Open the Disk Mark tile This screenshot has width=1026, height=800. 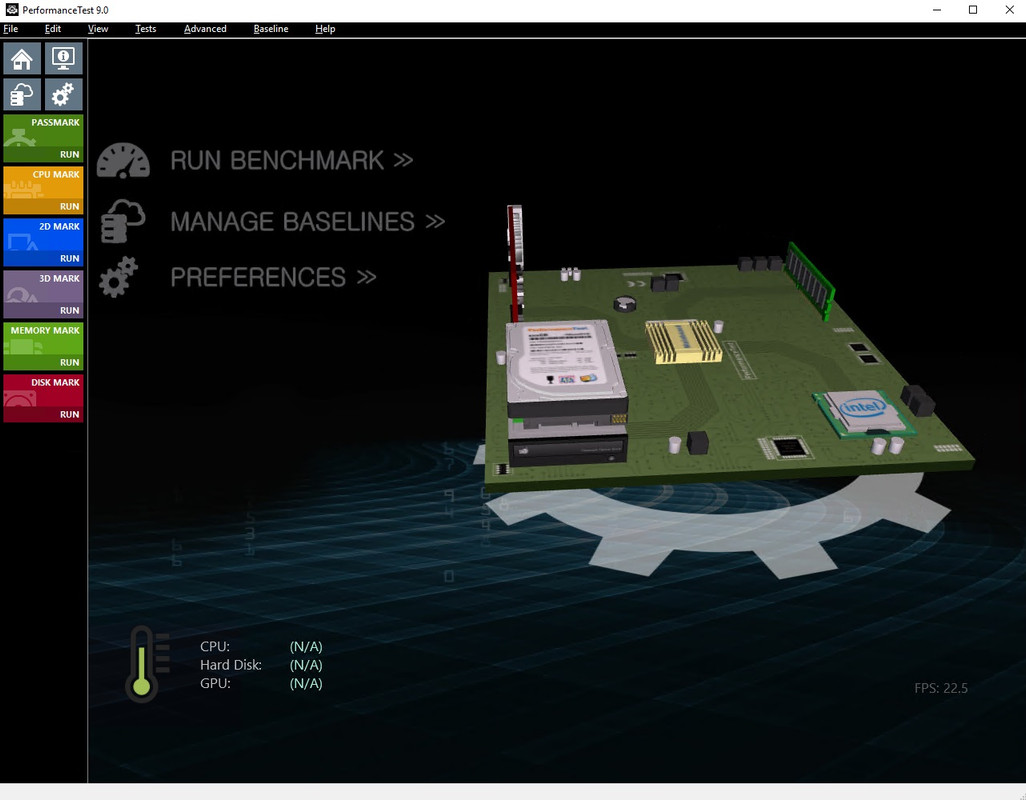[43, 392]
